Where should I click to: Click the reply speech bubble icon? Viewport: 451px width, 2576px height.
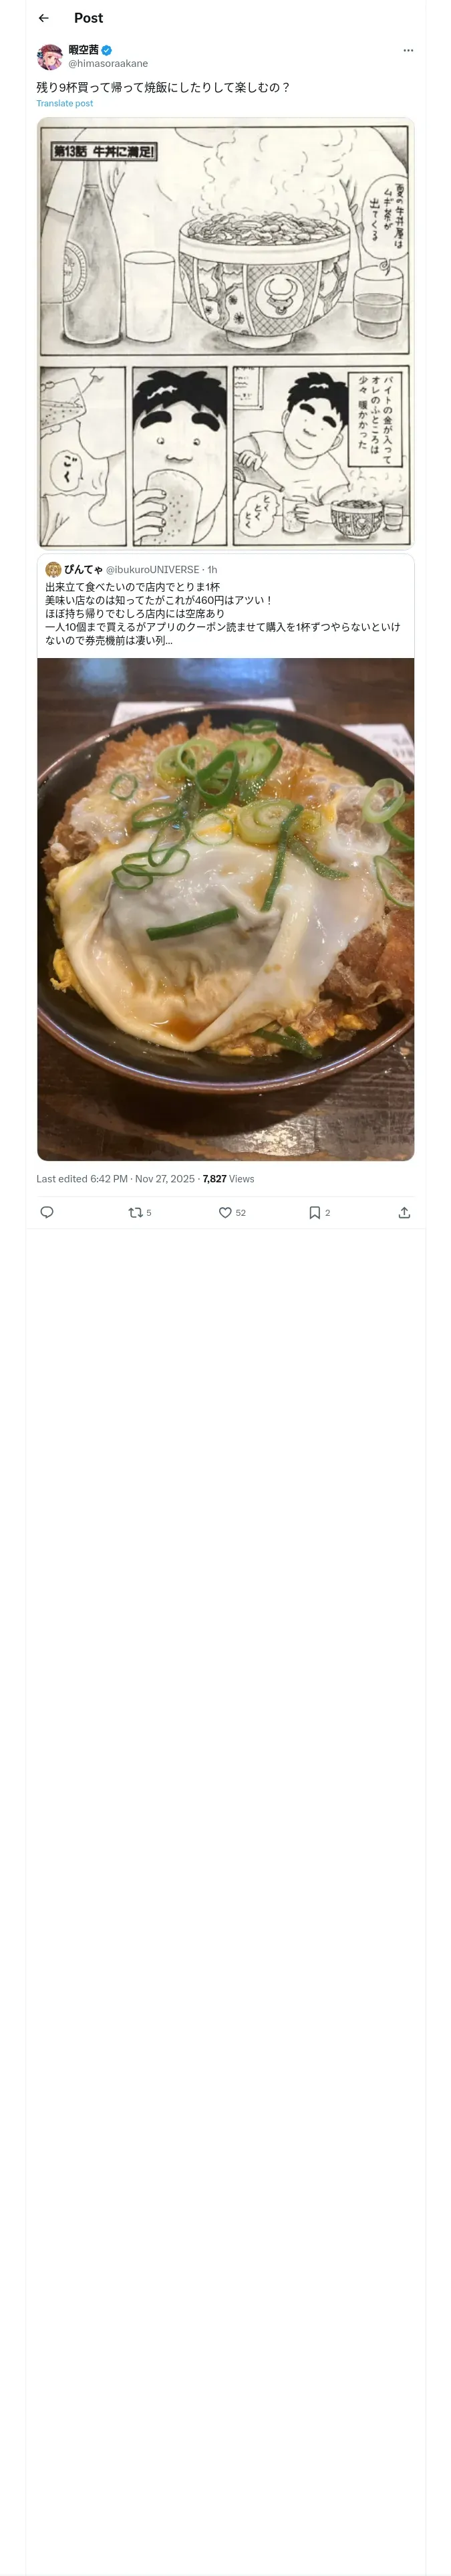(x=46, y=1212)
